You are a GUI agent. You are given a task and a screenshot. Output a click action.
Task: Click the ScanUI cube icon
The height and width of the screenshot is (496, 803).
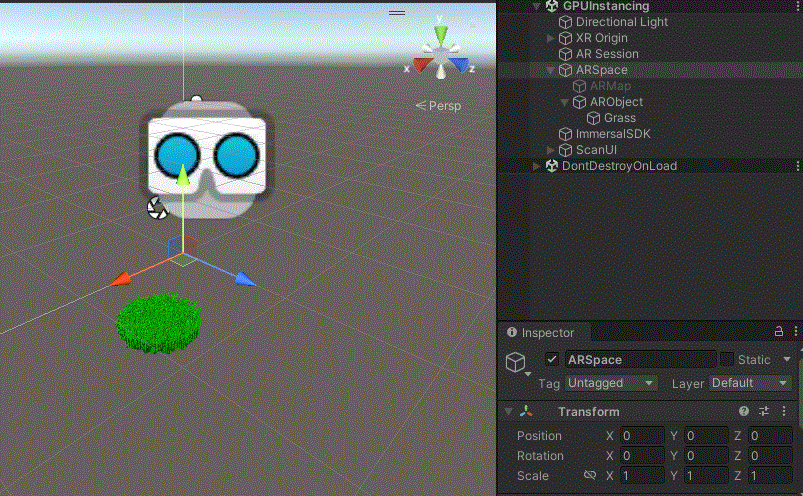[565, 150]
